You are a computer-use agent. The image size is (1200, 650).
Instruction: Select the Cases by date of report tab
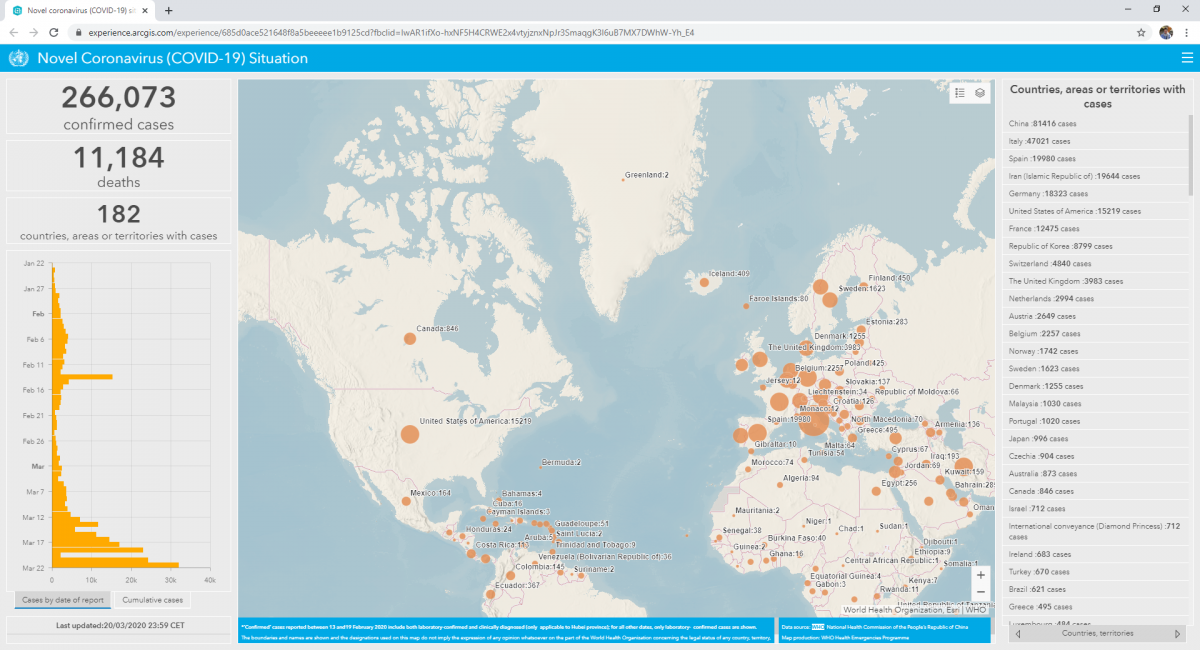tap(61, 599)
